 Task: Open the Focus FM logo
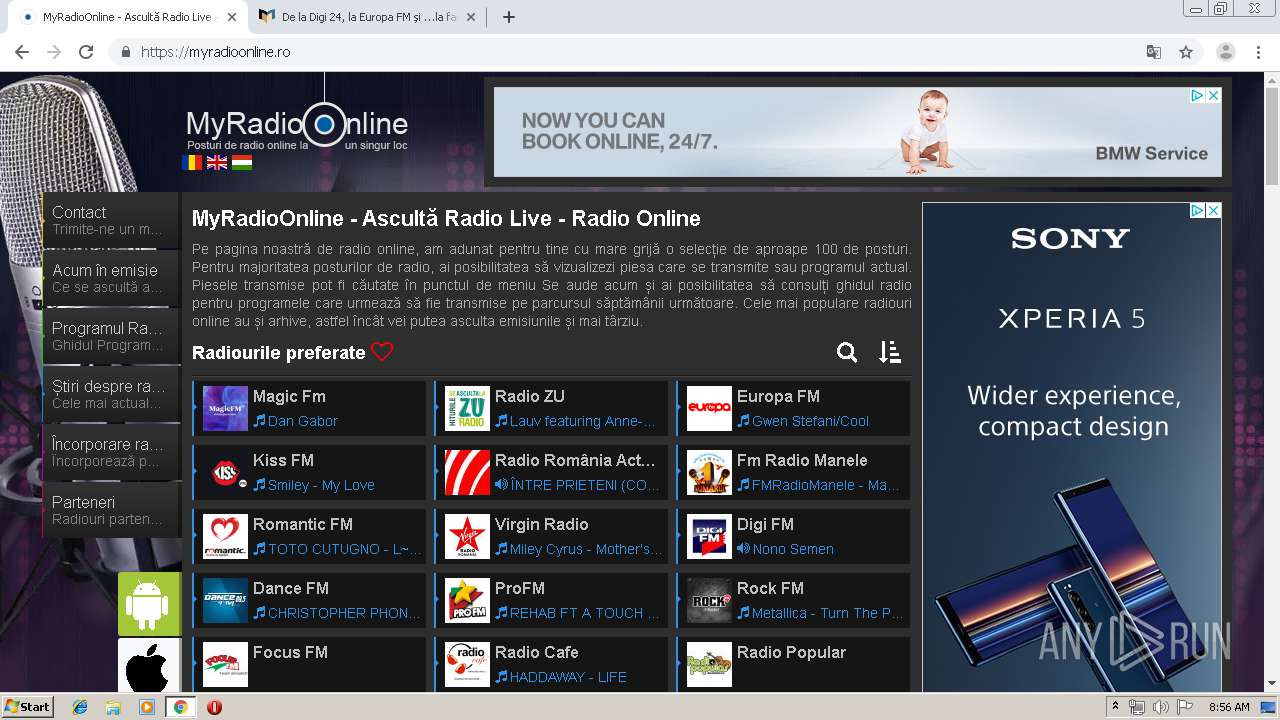point(225,665)
